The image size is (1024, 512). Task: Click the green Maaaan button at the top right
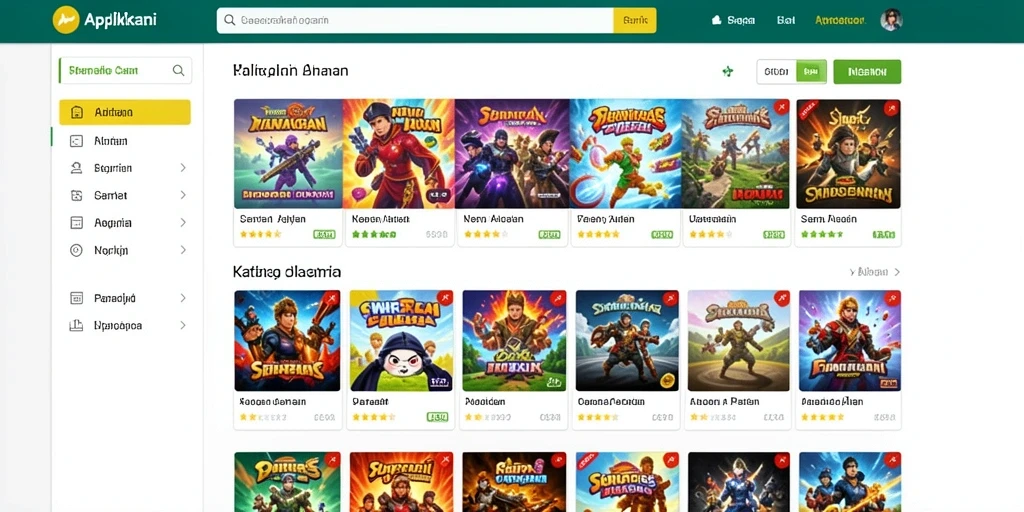867,72
